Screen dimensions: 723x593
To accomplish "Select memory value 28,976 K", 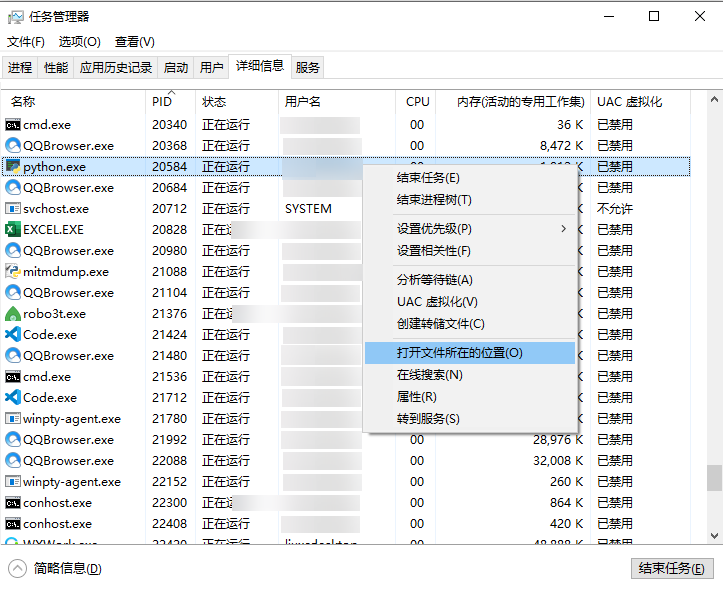I will (558, 439).
